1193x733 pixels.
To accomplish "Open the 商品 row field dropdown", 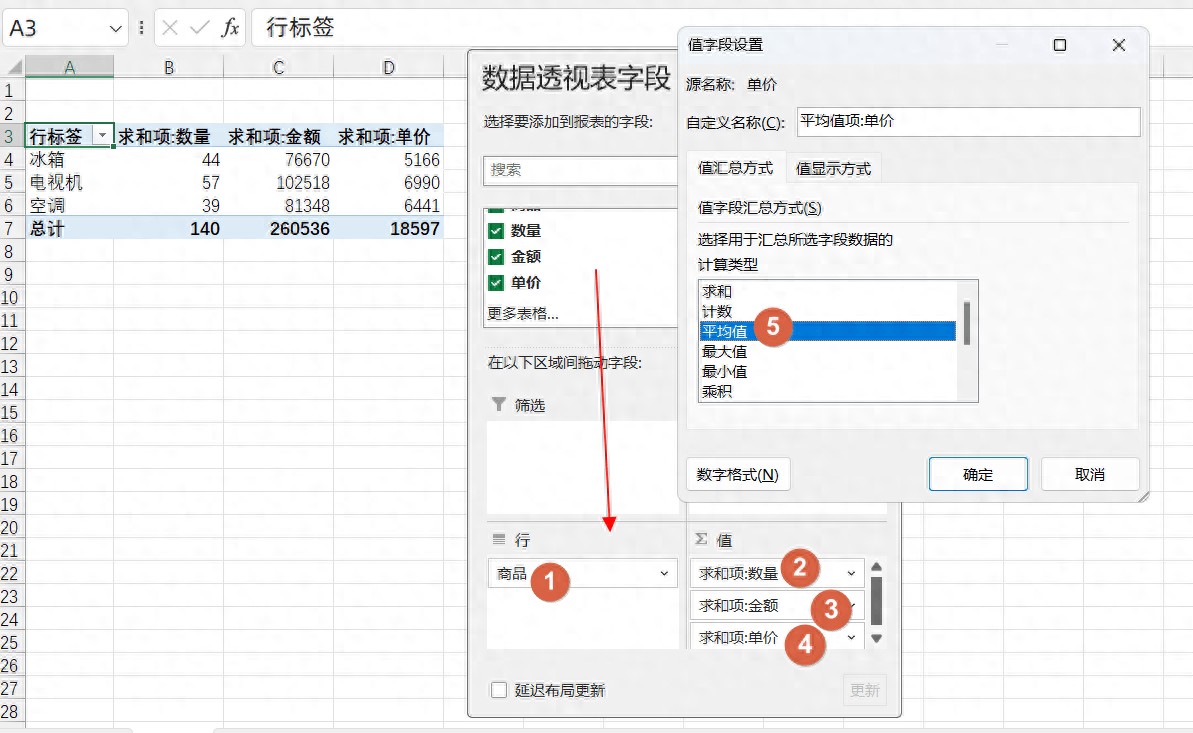I will coord(664,573).
